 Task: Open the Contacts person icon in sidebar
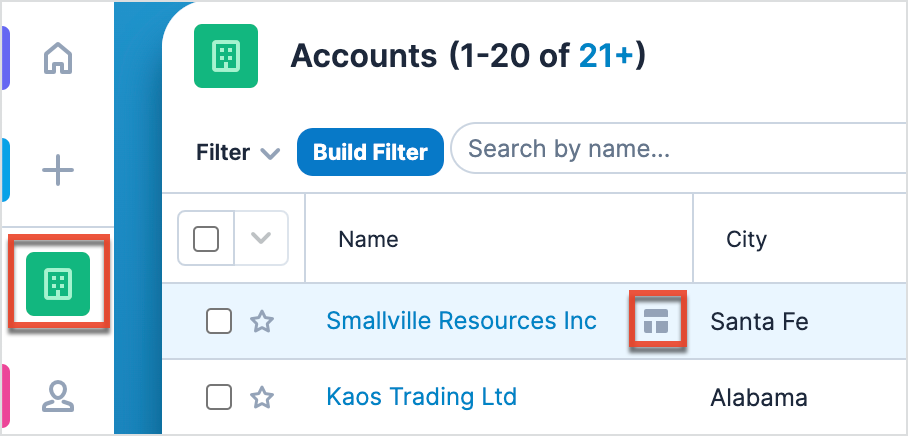coord(58,396)
